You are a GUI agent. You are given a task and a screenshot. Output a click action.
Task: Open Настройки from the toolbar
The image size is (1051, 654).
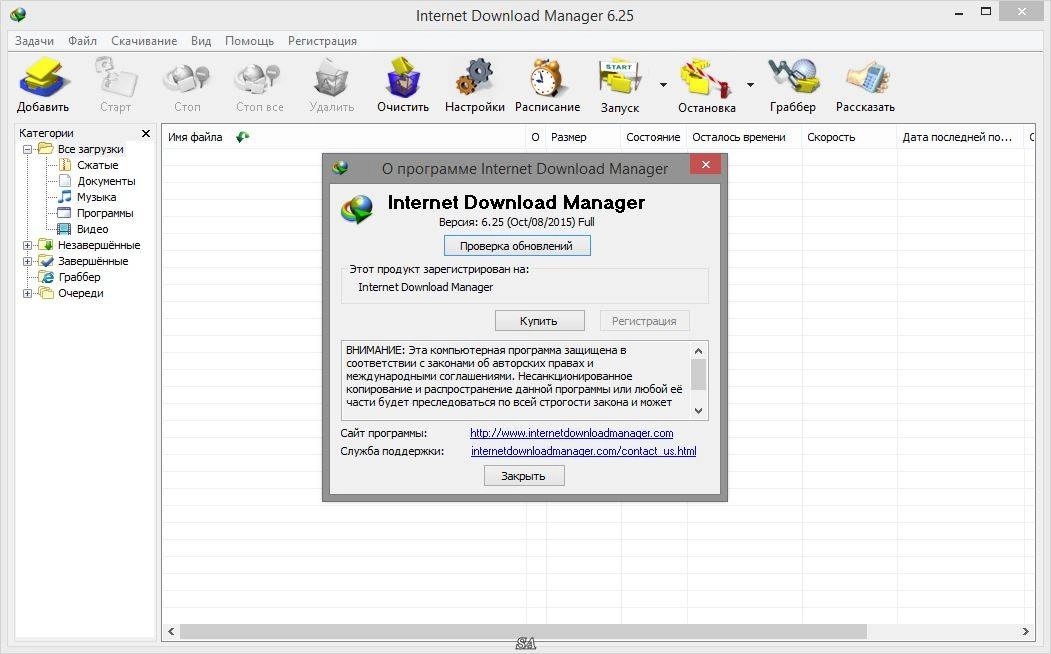pos(475,84)
